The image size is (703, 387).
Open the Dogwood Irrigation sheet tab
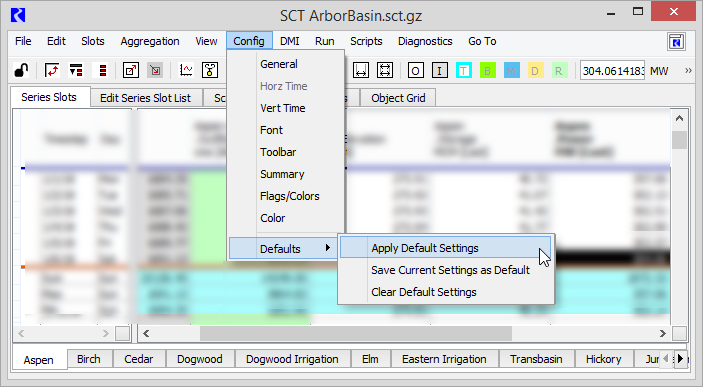(x=292, y=359)
